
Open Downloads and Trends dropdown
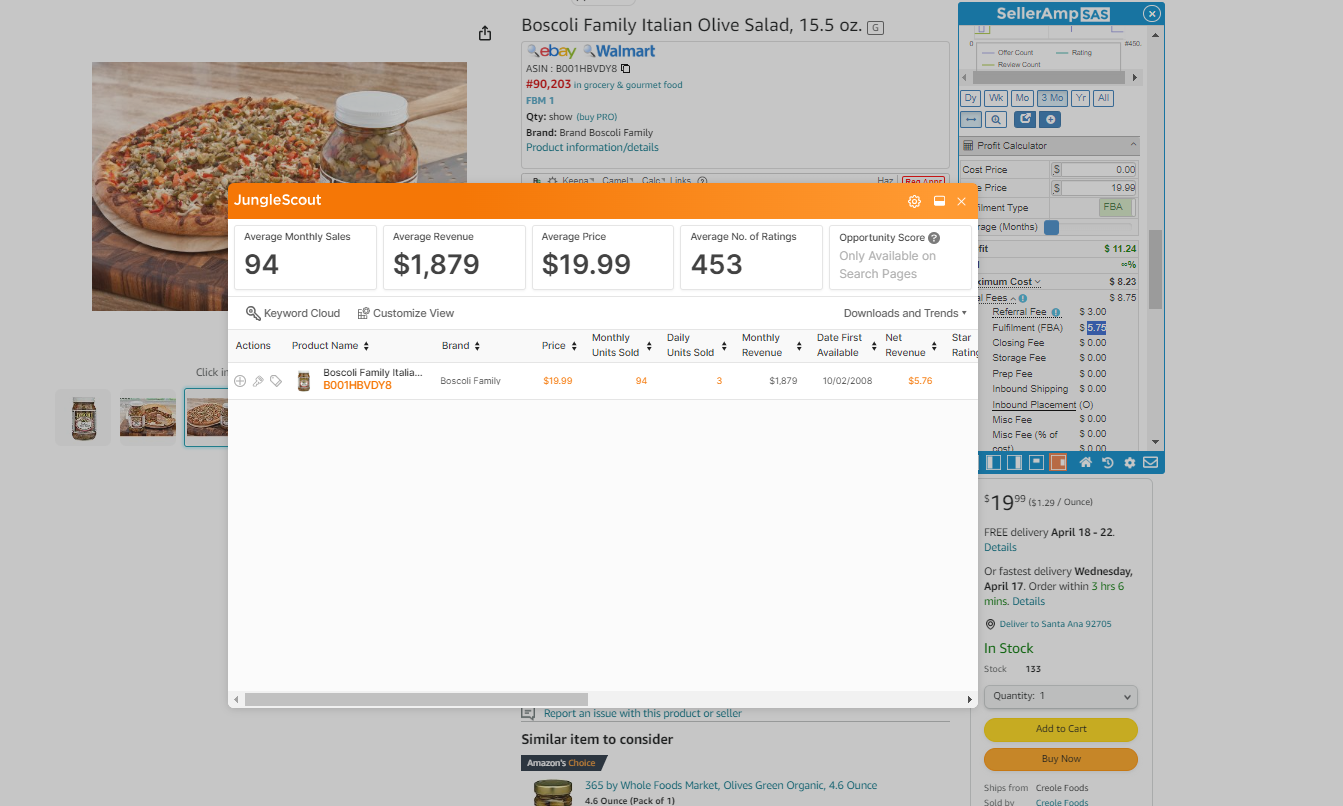(x=905, y=313)
